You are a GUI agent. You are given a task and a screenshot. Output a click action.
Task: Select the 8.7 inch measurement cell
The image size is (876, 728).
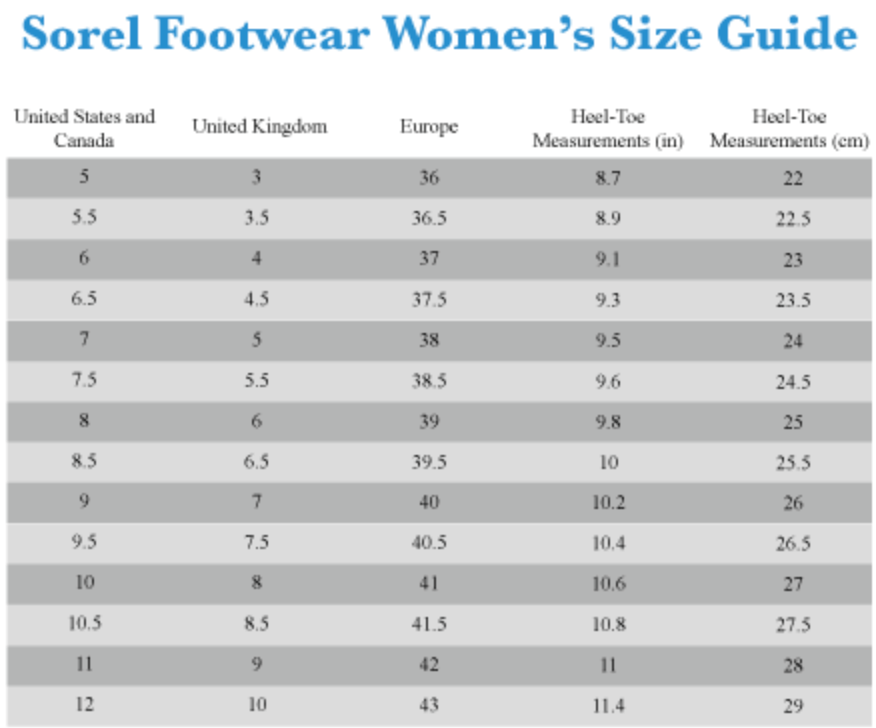point(607,178)
